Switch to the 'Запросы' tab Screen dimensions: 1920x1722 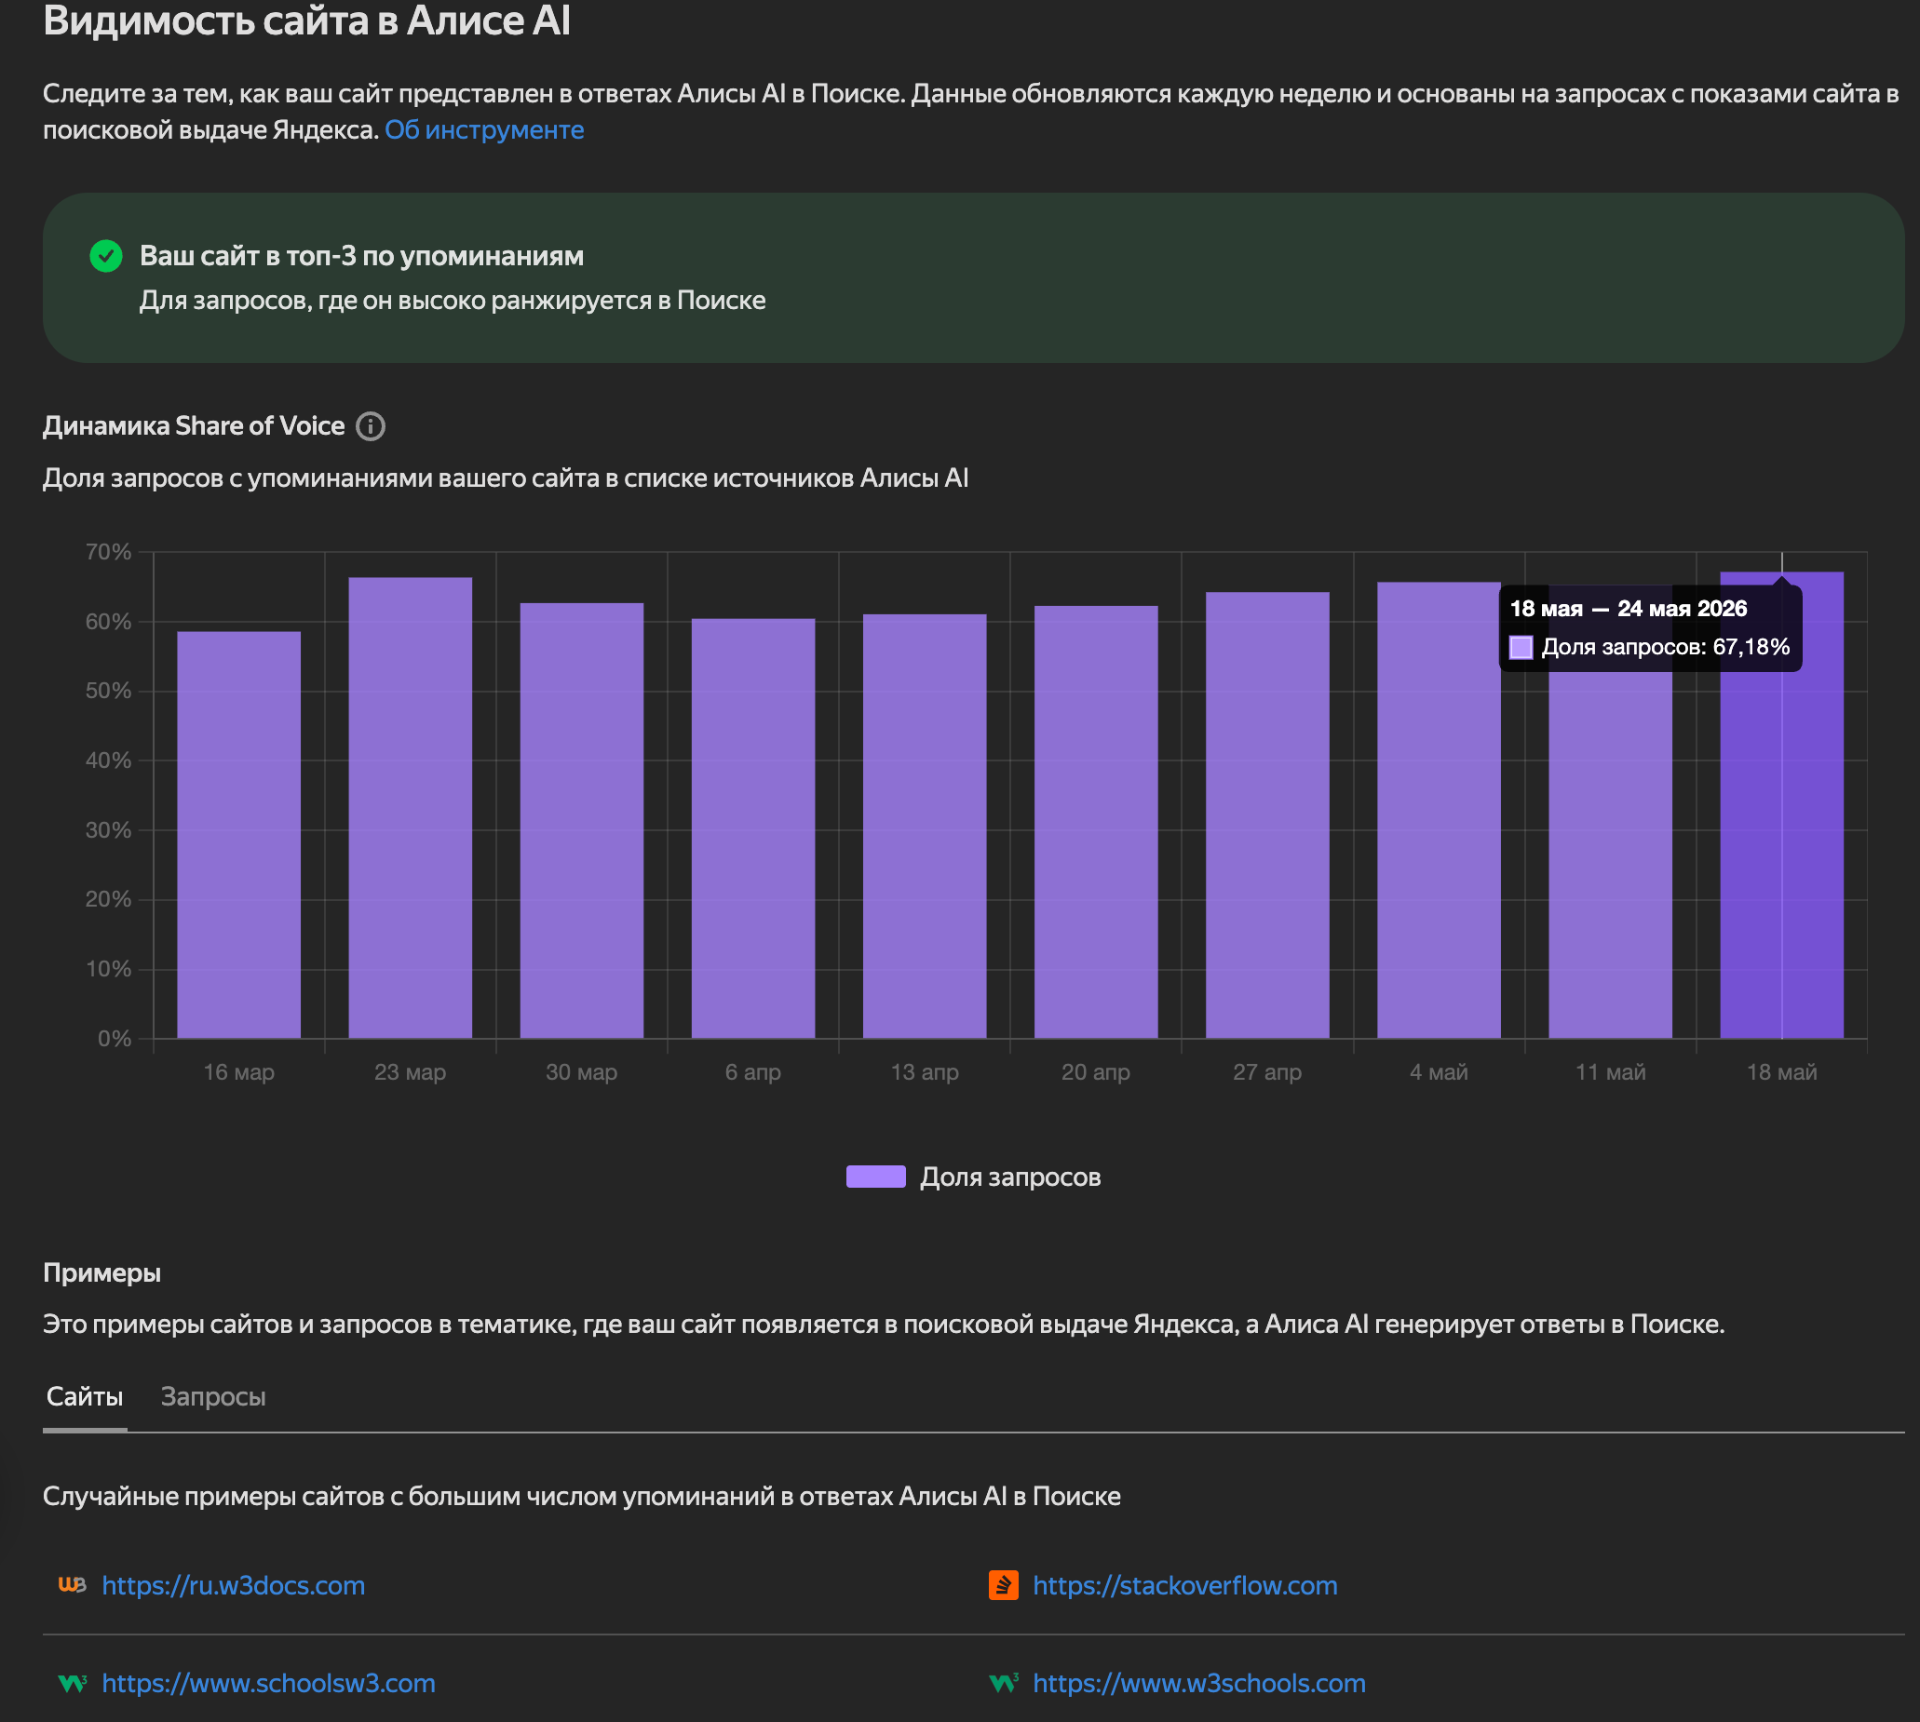coord(213,1397)
